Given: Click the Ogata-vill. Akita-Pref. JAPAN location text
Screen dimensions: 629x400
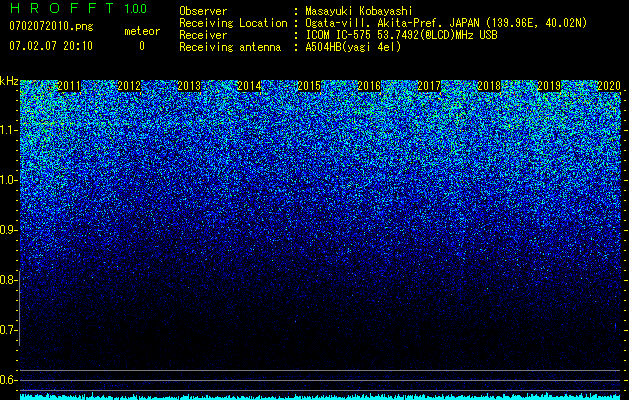Looking at the screenshot, I should click(x=446, y=23).
